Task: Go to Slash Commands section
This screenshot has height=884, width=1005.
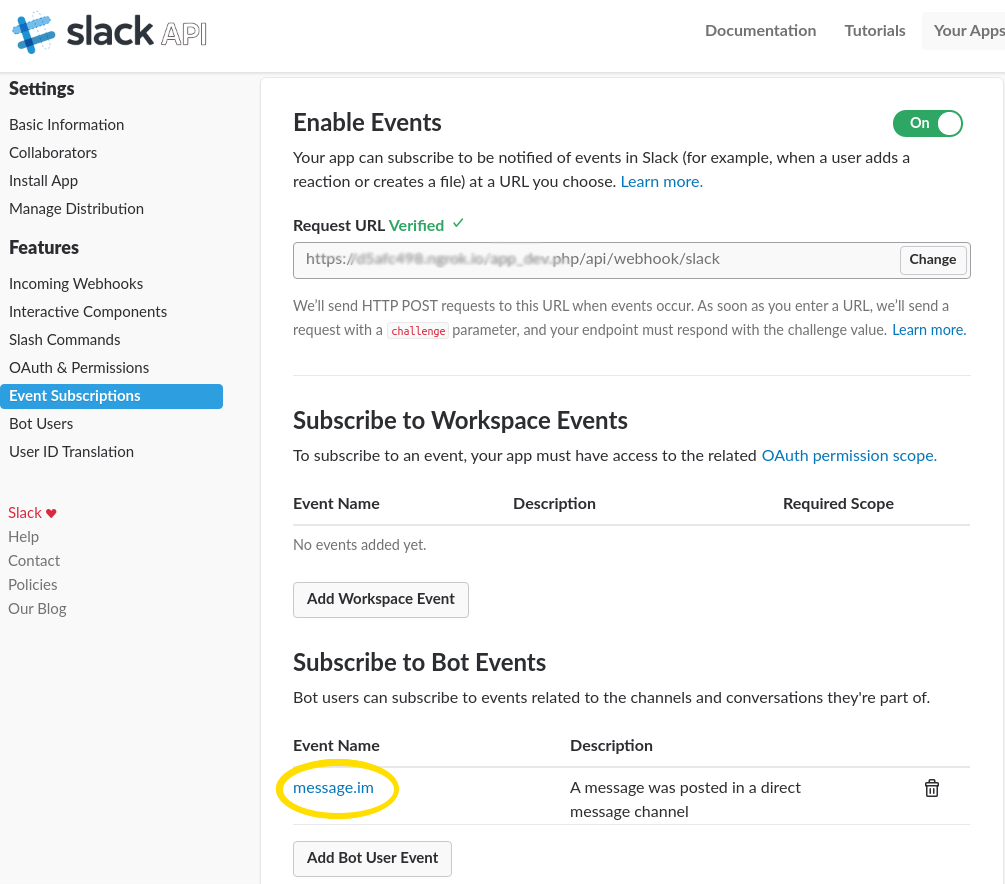Action: pyautogui.click(x=65, y=340)
